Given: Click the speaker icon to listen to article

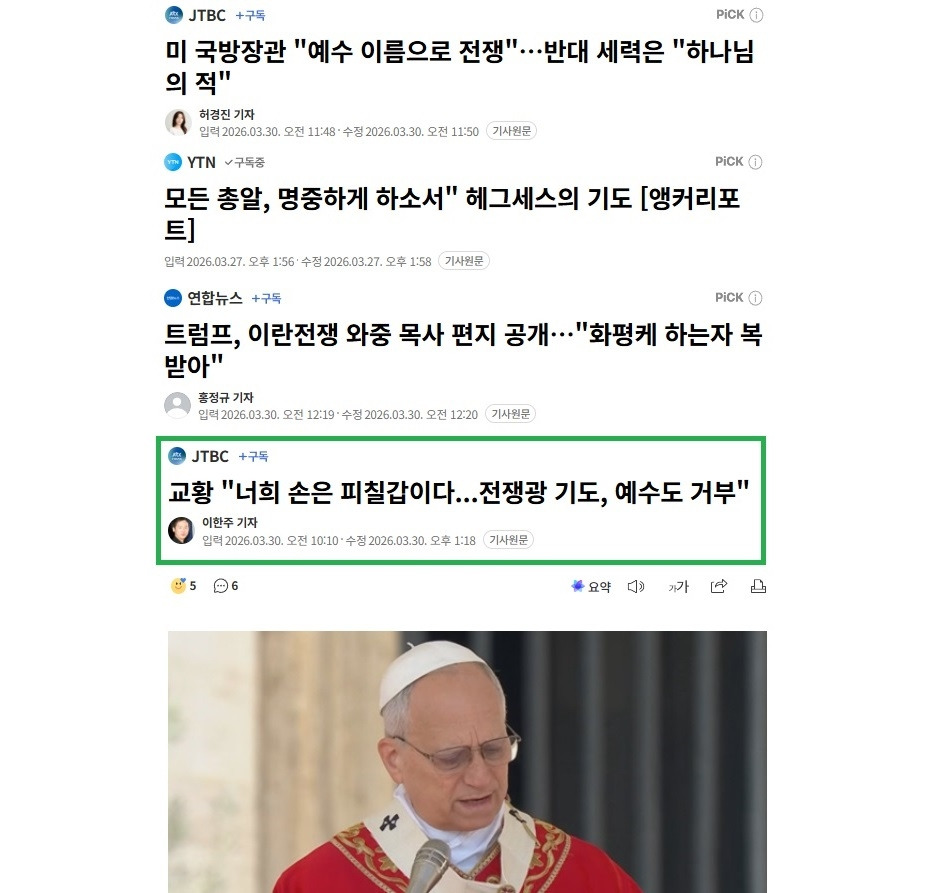Looking at the screenshot, I should click(x=636, y=586).
